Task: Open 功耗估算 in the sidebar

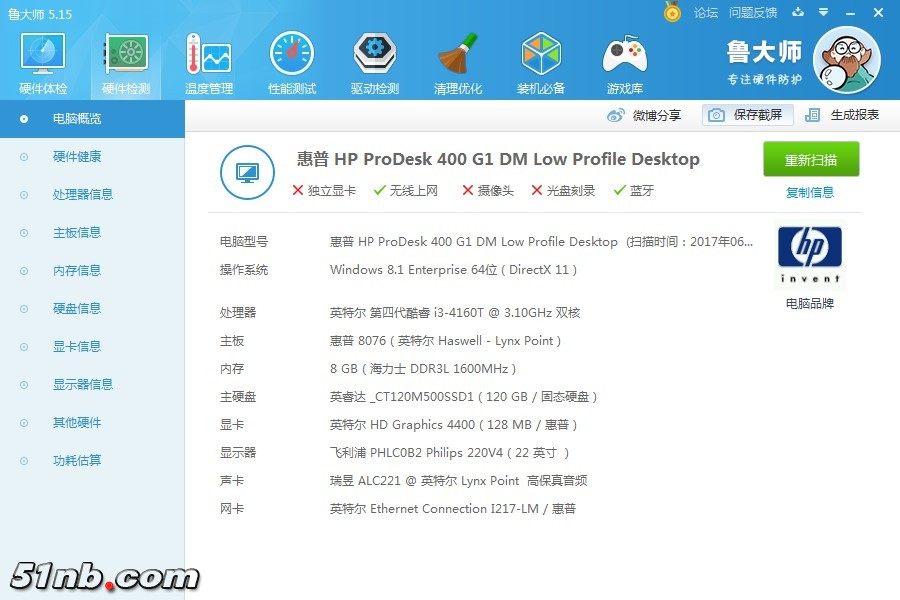Action: point(76,461)
